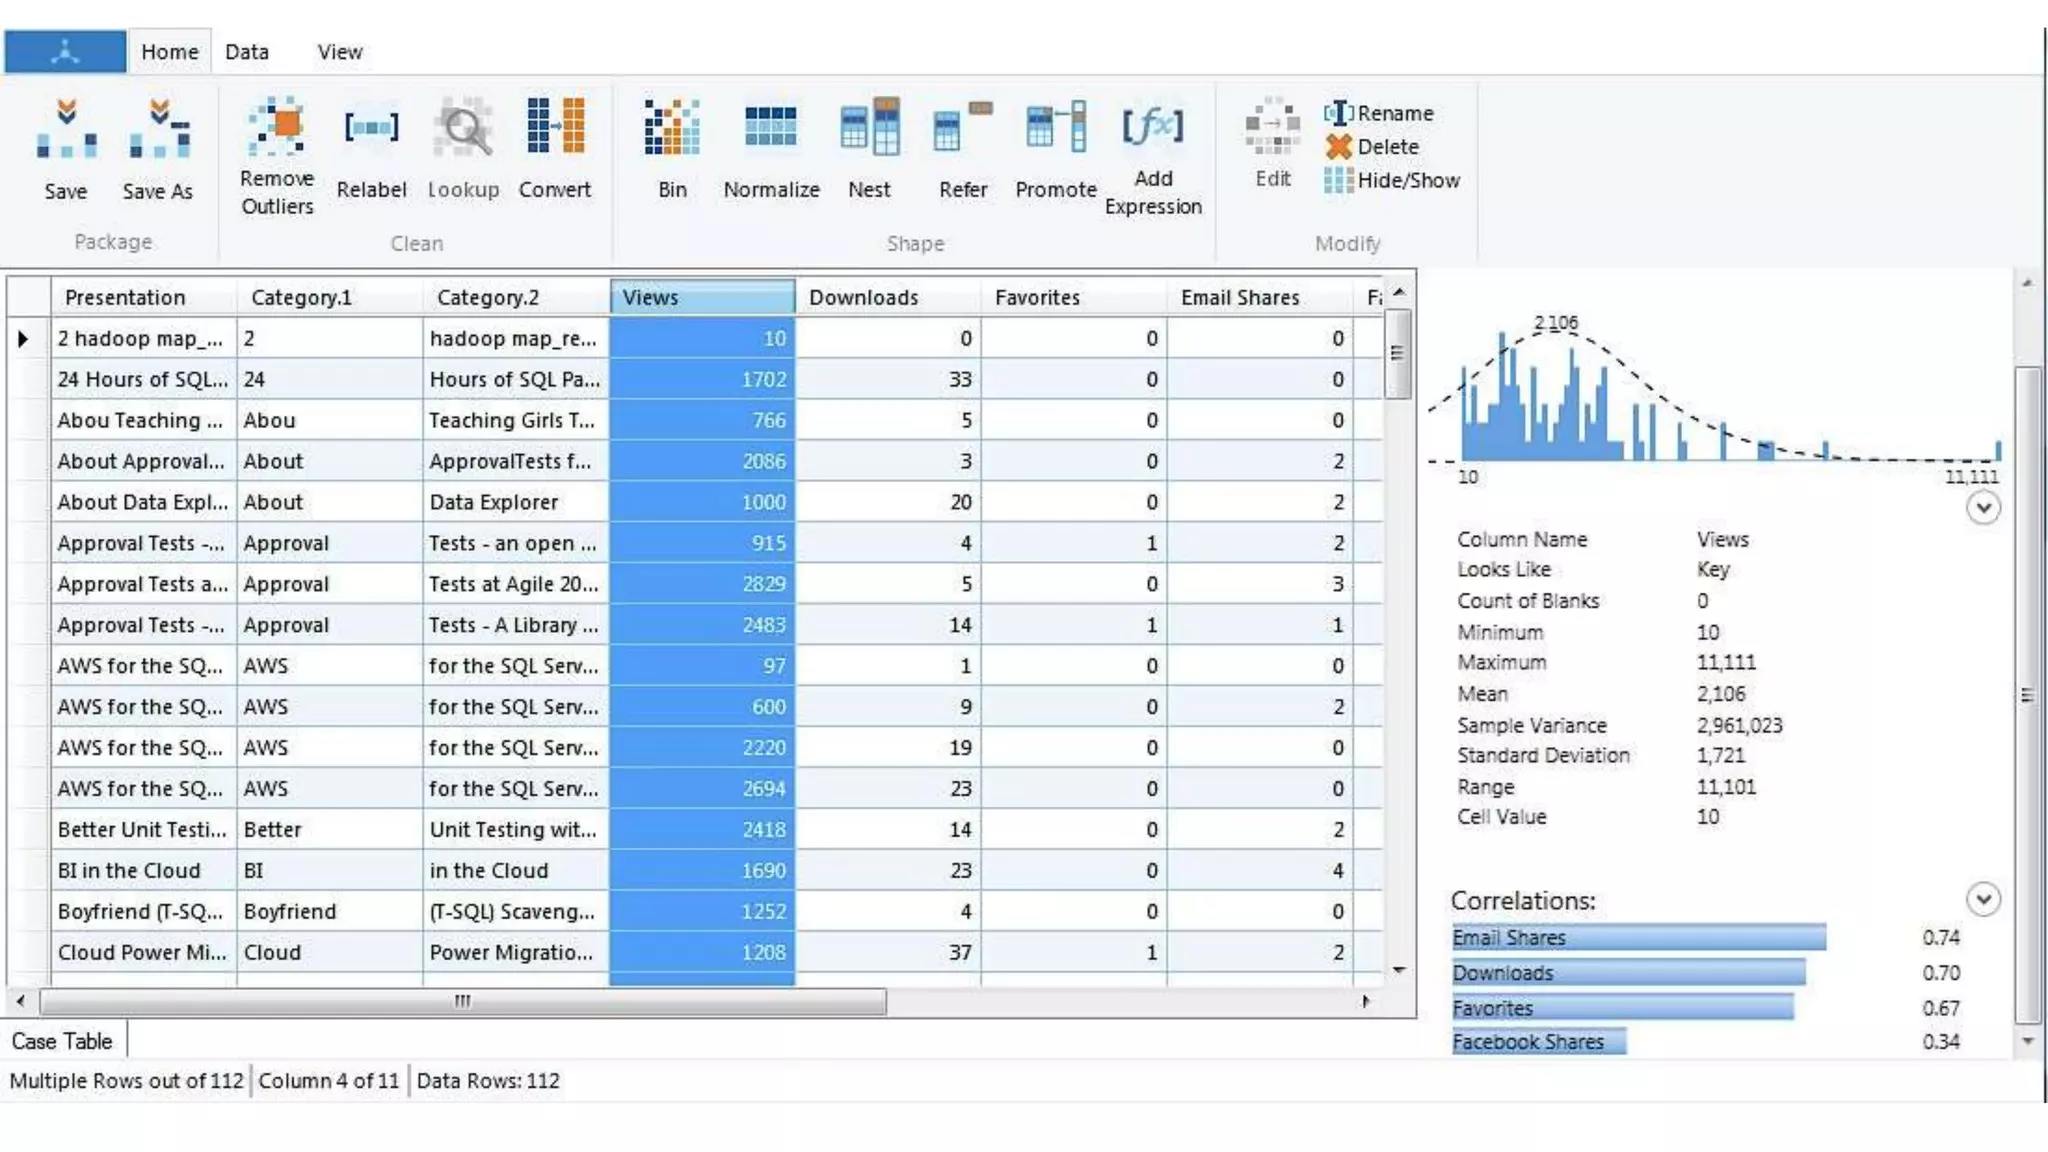Click the Hide/Show button
The height and width of the screenshot is (1152, 2048).
coord(1393,181)
